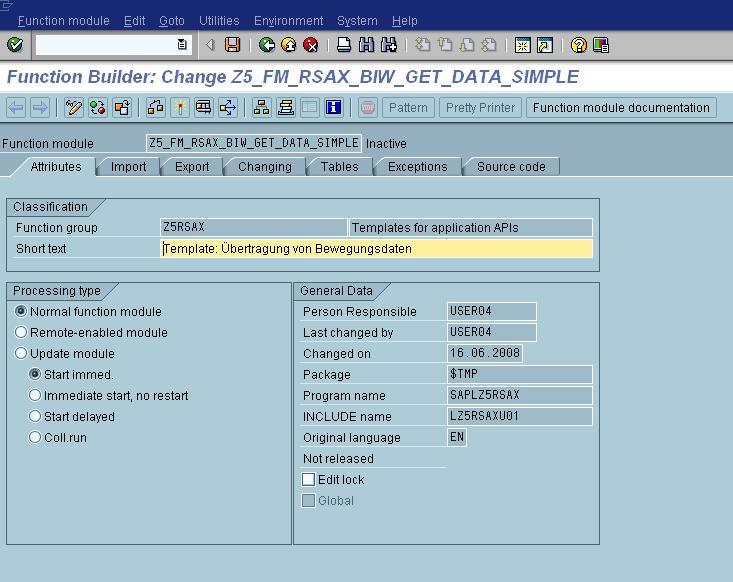
Task: Switch to the Changing tab
Action: coord(265,167)
